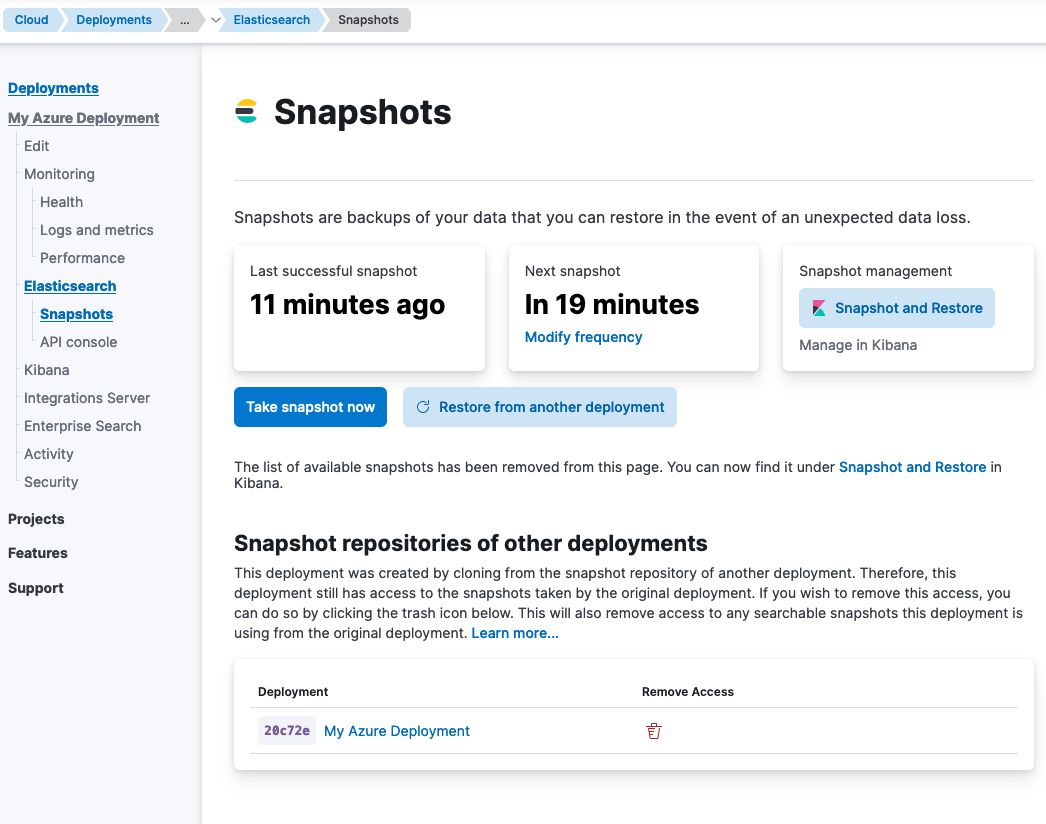This screenshot has width=1046, height=824.
Task: Follow the Learn more link
Action: click(514, 633)
